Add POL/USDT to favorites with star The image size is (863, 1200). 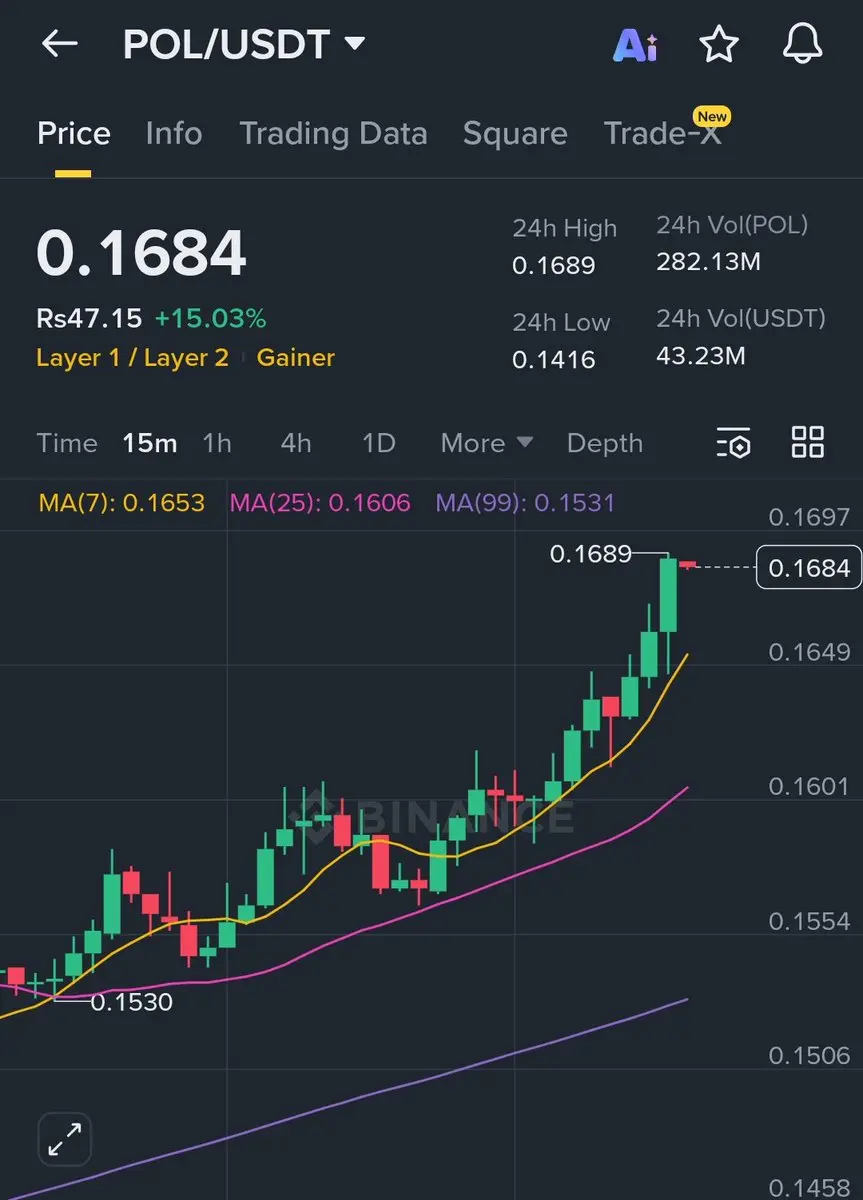(718, 44)
